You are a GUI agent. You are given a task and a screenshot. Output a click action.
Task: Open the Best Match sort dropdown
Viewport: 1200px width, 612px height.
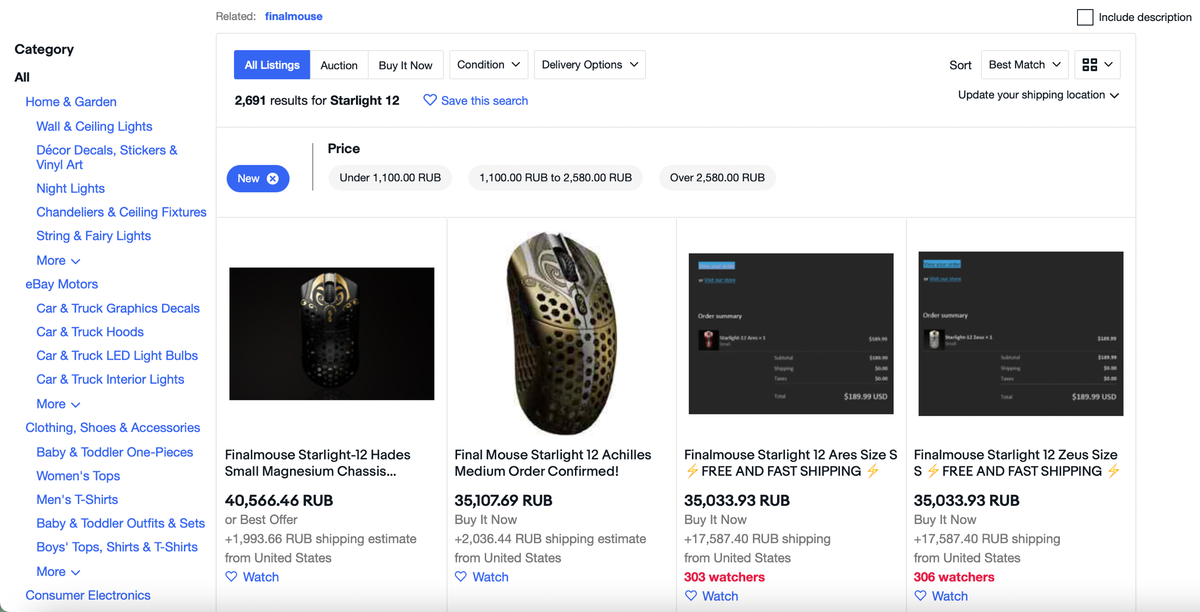pyautogui.click(x=1024, y=65)
